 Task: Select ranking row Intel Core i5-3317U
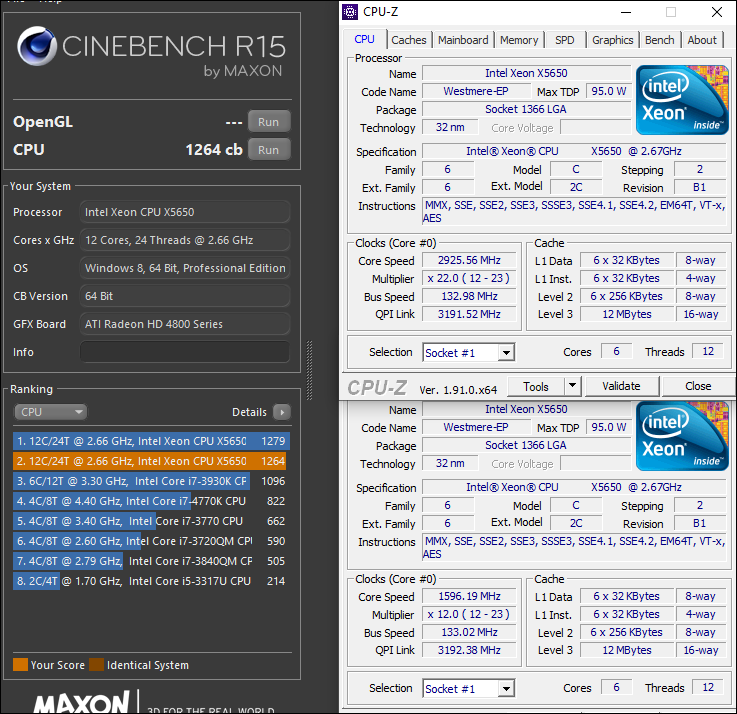point(151,581)
